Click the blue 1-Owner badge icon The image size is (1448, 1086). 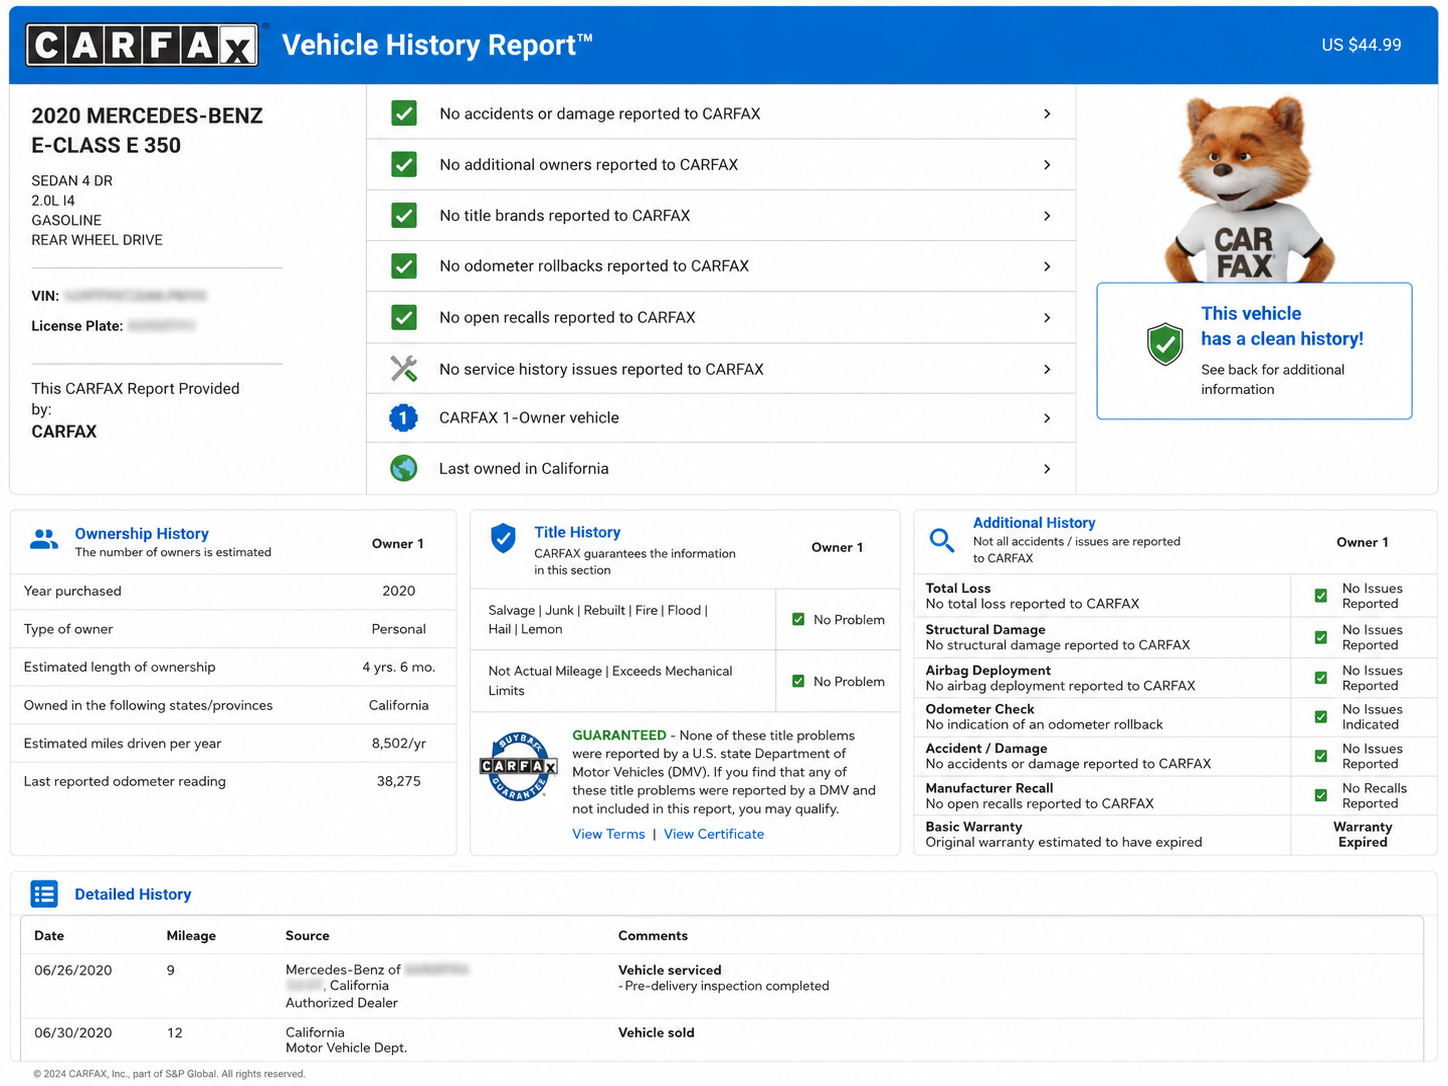point(403,418)
